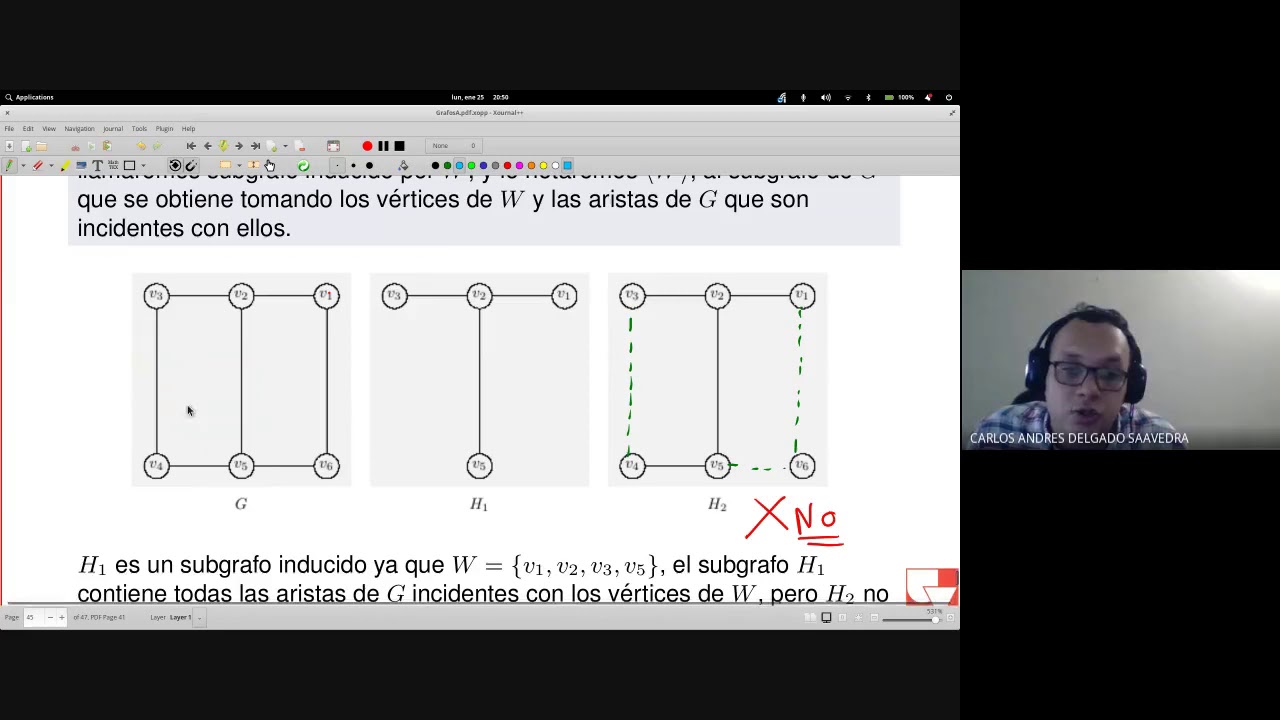Click the Paste clipboard icon

[x=107, y=146]
